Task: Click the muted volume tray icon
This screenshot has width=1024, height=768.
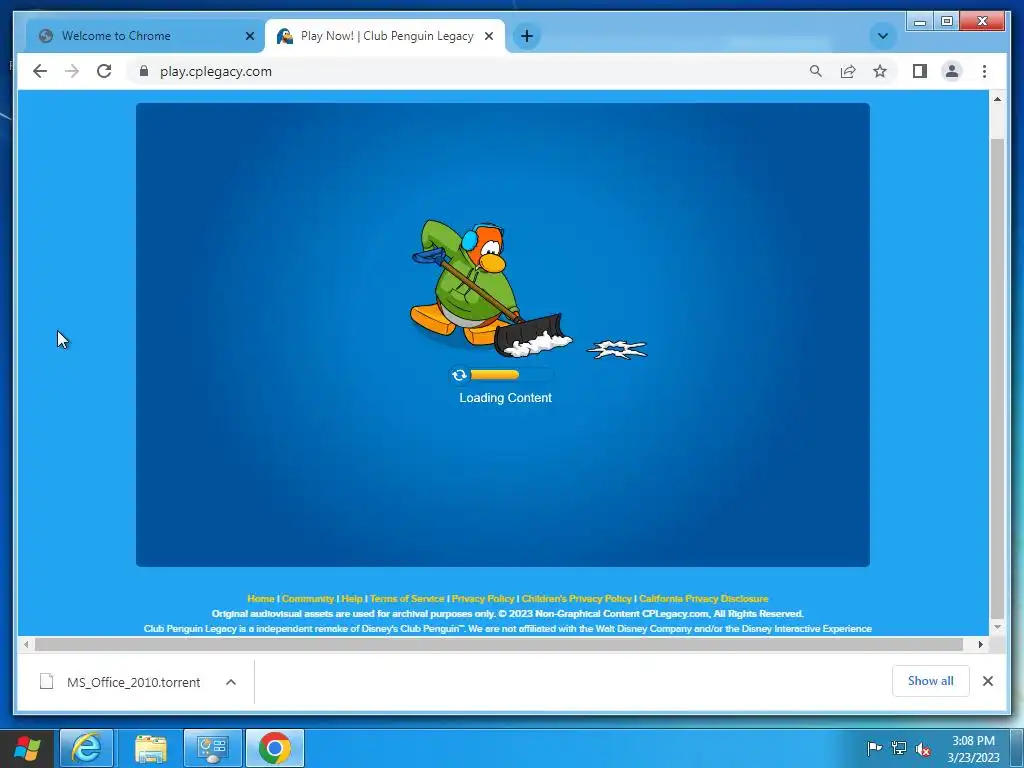Action: pyautogui.click(x=923, y=749)
